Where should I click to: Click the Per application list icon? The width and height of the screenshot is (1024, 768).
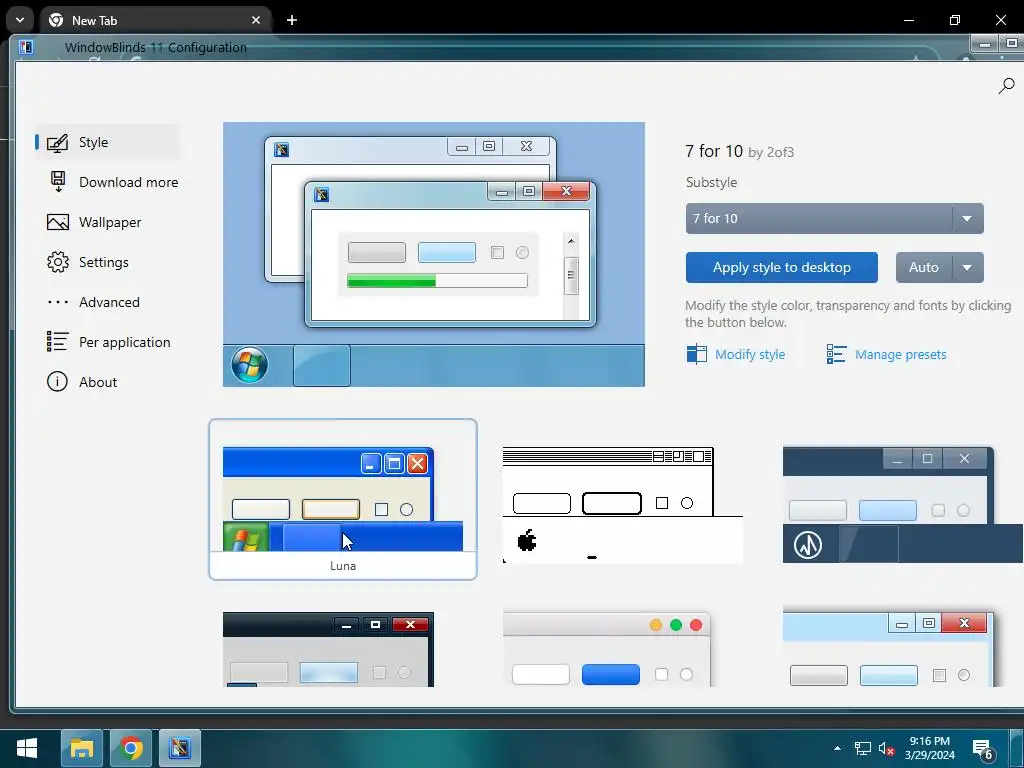[x=57, y=342]
